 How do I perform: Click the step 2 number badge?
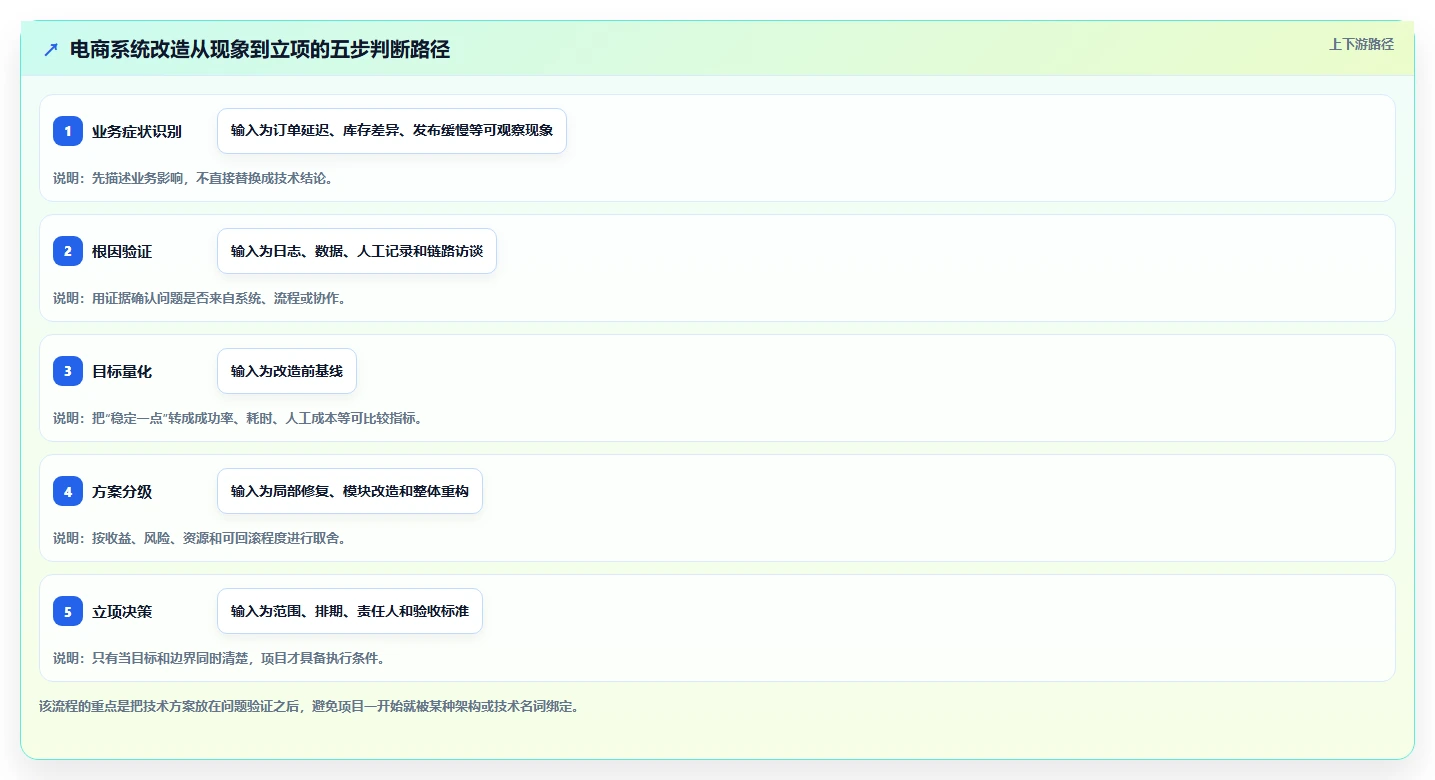coord(68,251)
